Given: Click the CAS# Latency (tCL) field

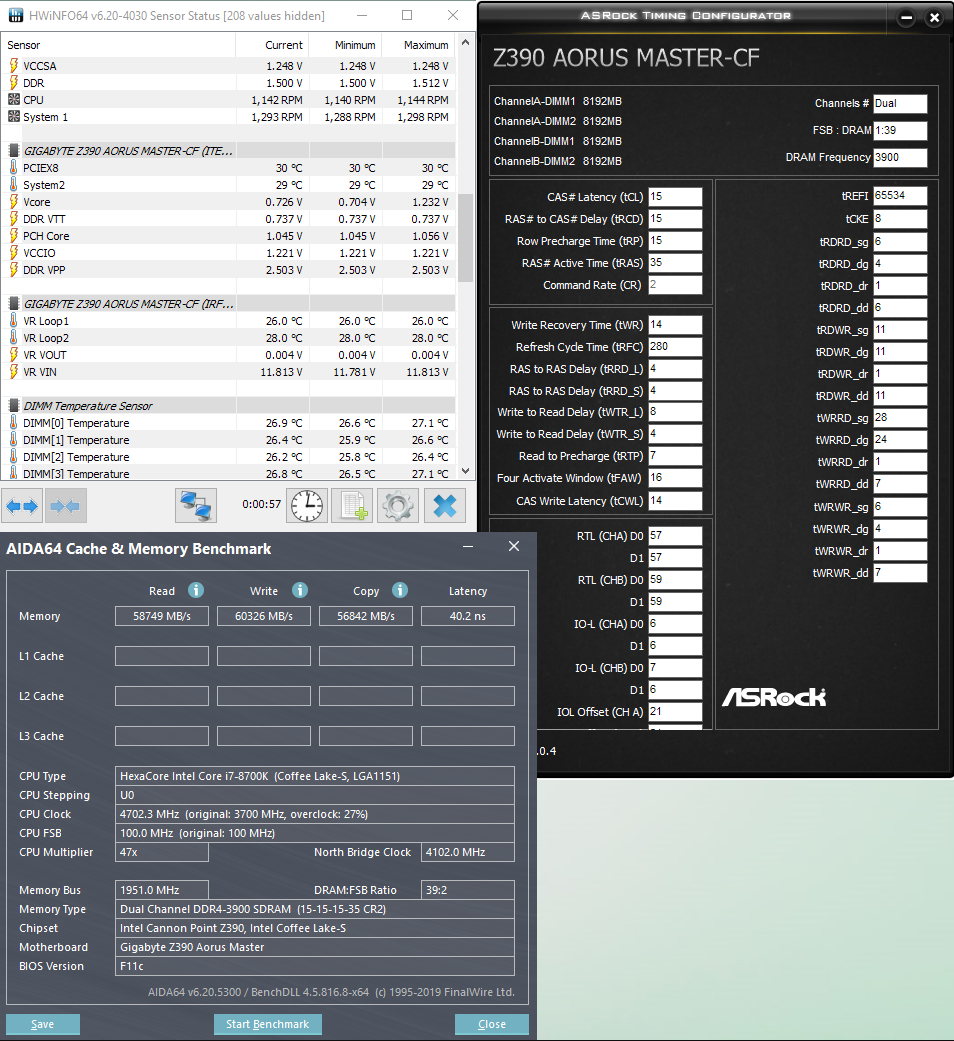Looking at the screenshot, I should [x=675, y=197].
